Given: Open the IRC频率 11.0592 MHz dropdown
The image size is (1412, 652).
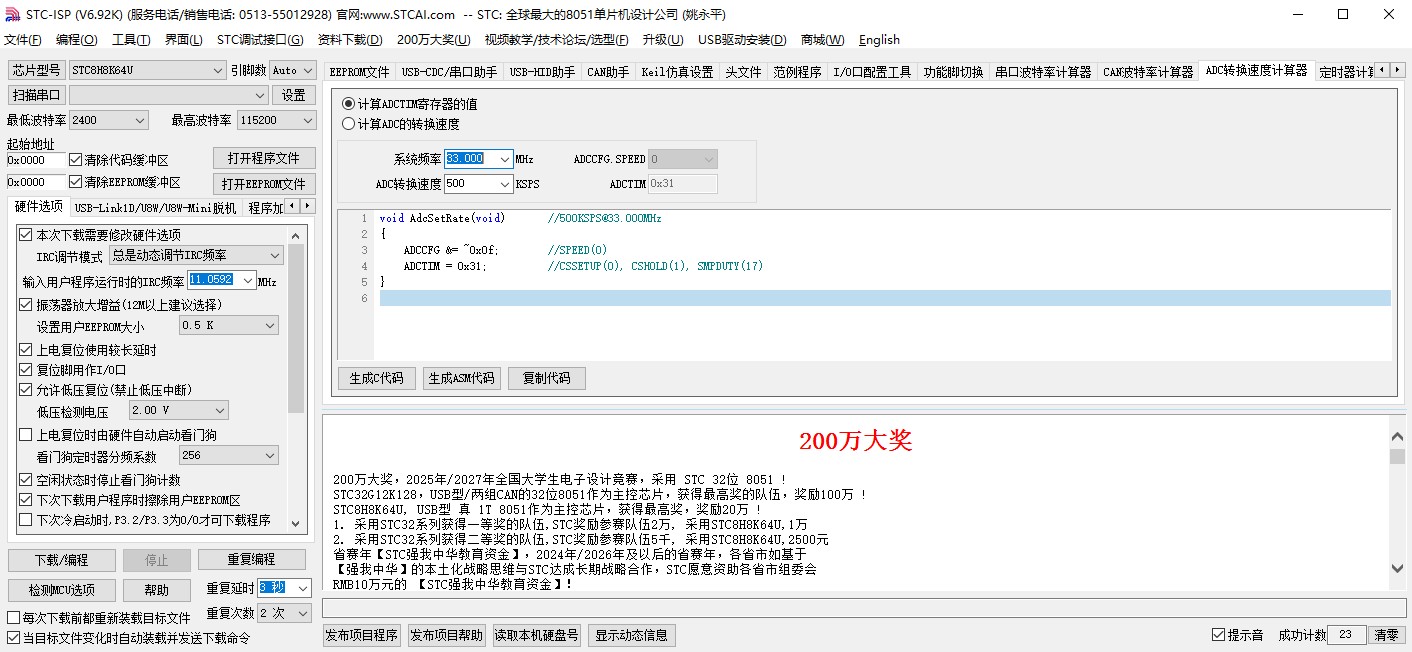Looking at the screenshot, I should [247, 280].
